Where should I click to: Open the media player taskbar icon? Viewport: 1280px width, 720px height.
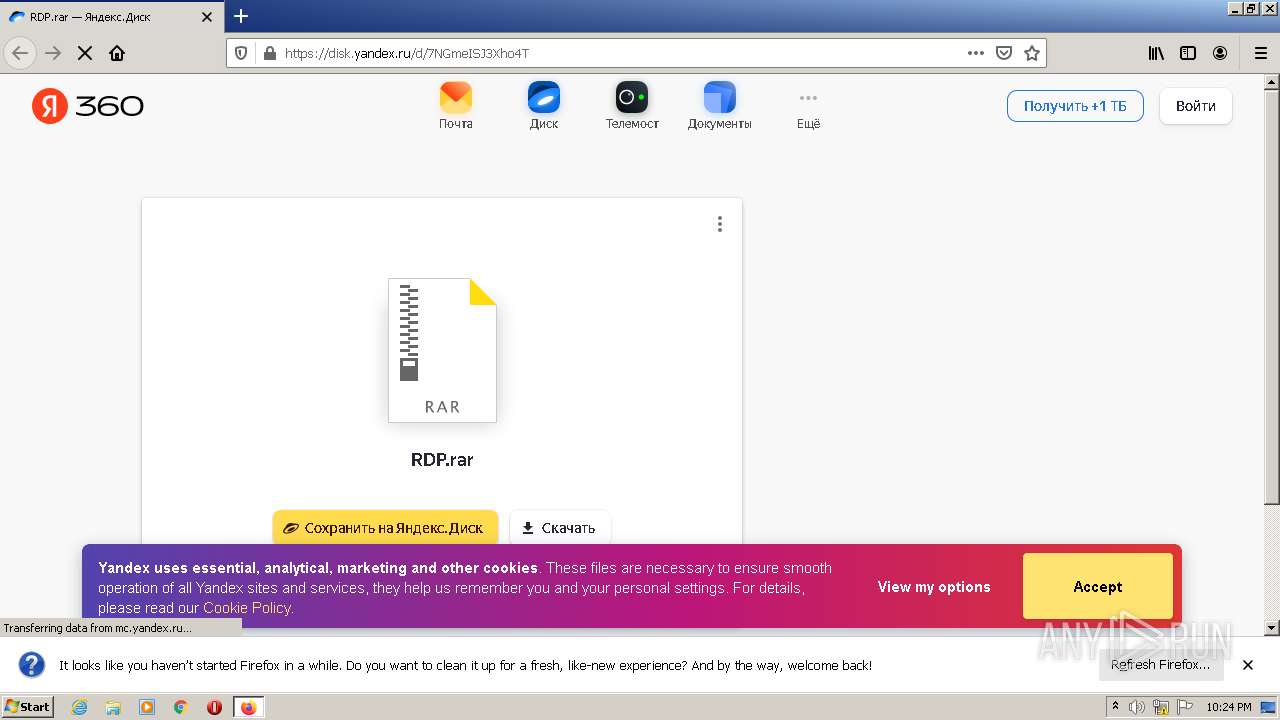[x=147, y=707]
